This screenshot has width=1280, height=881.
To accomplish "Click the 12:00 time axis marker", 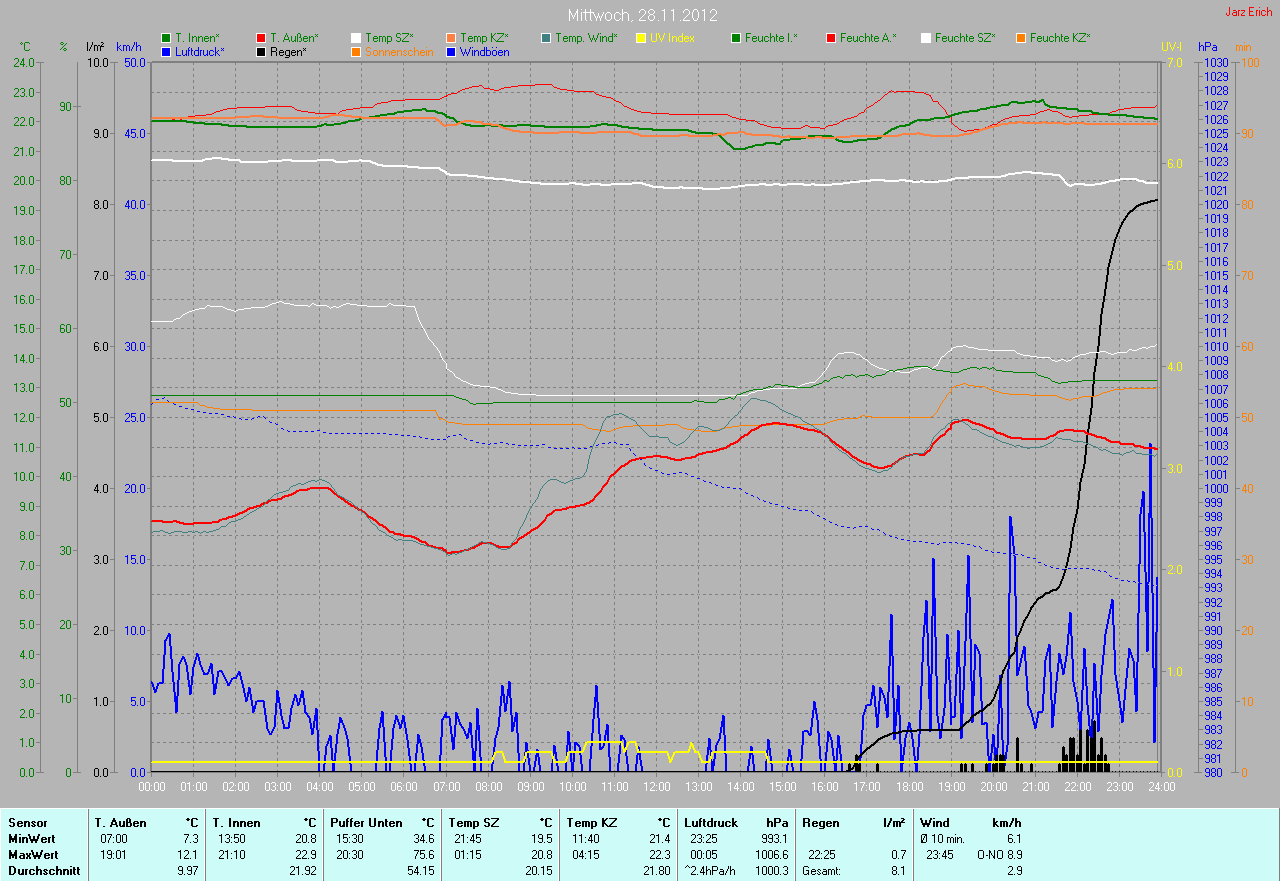I will [656, 787].
